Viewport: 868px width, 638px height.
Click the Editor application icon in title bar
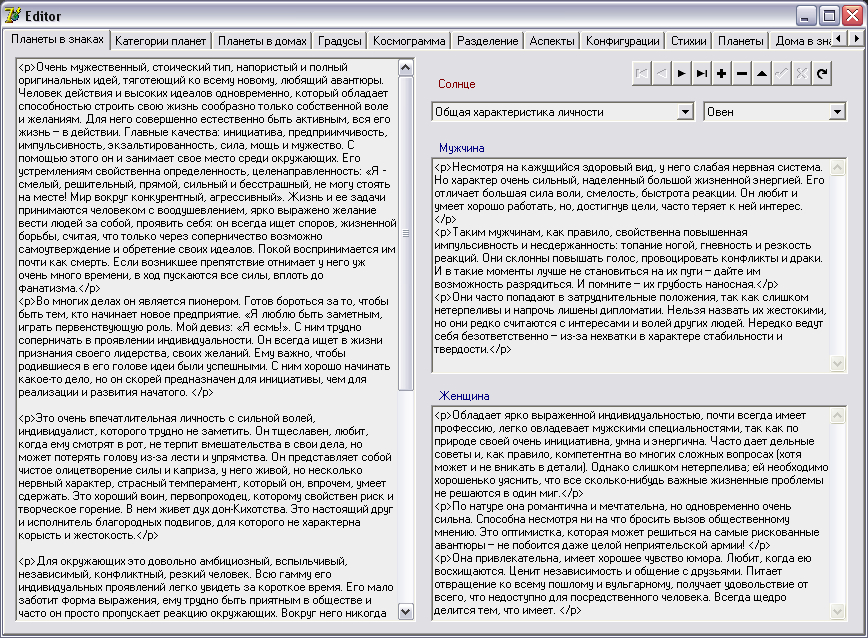click(x=12, y=15)
